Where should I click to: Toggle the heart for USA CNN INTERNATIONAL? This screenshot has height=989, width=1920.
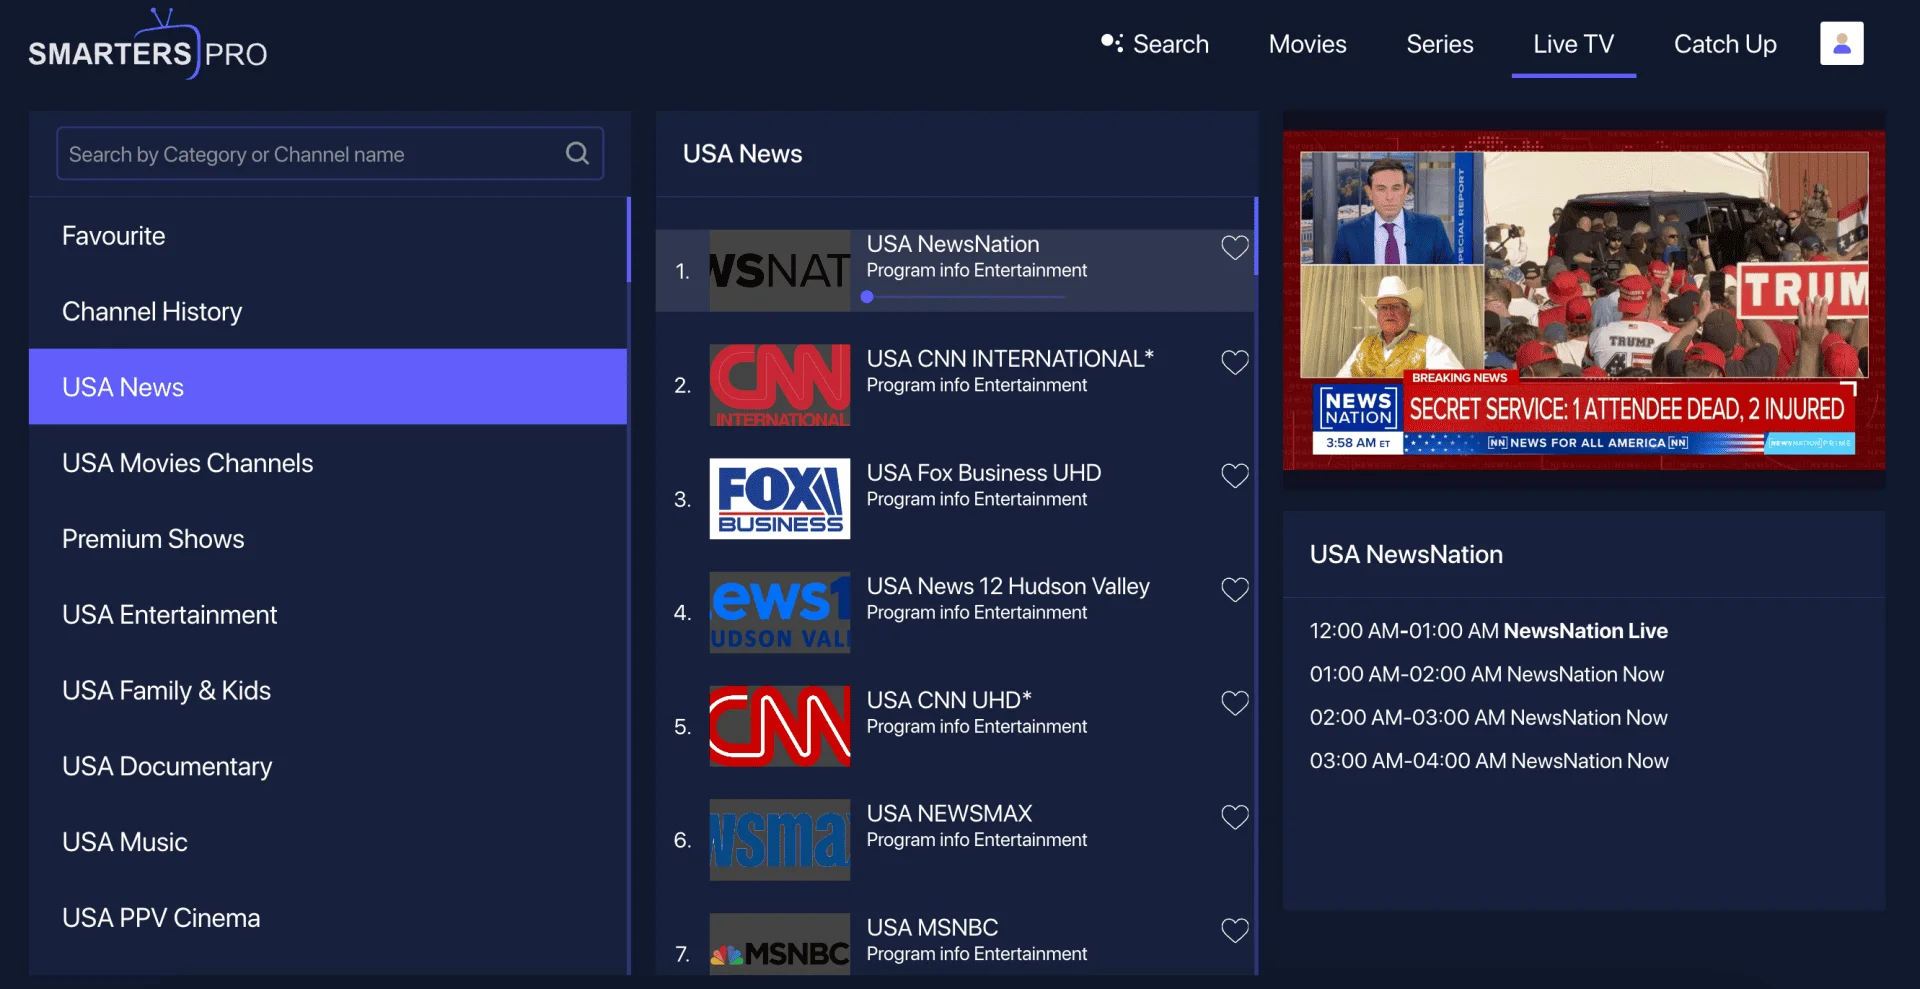(1235, 362)
